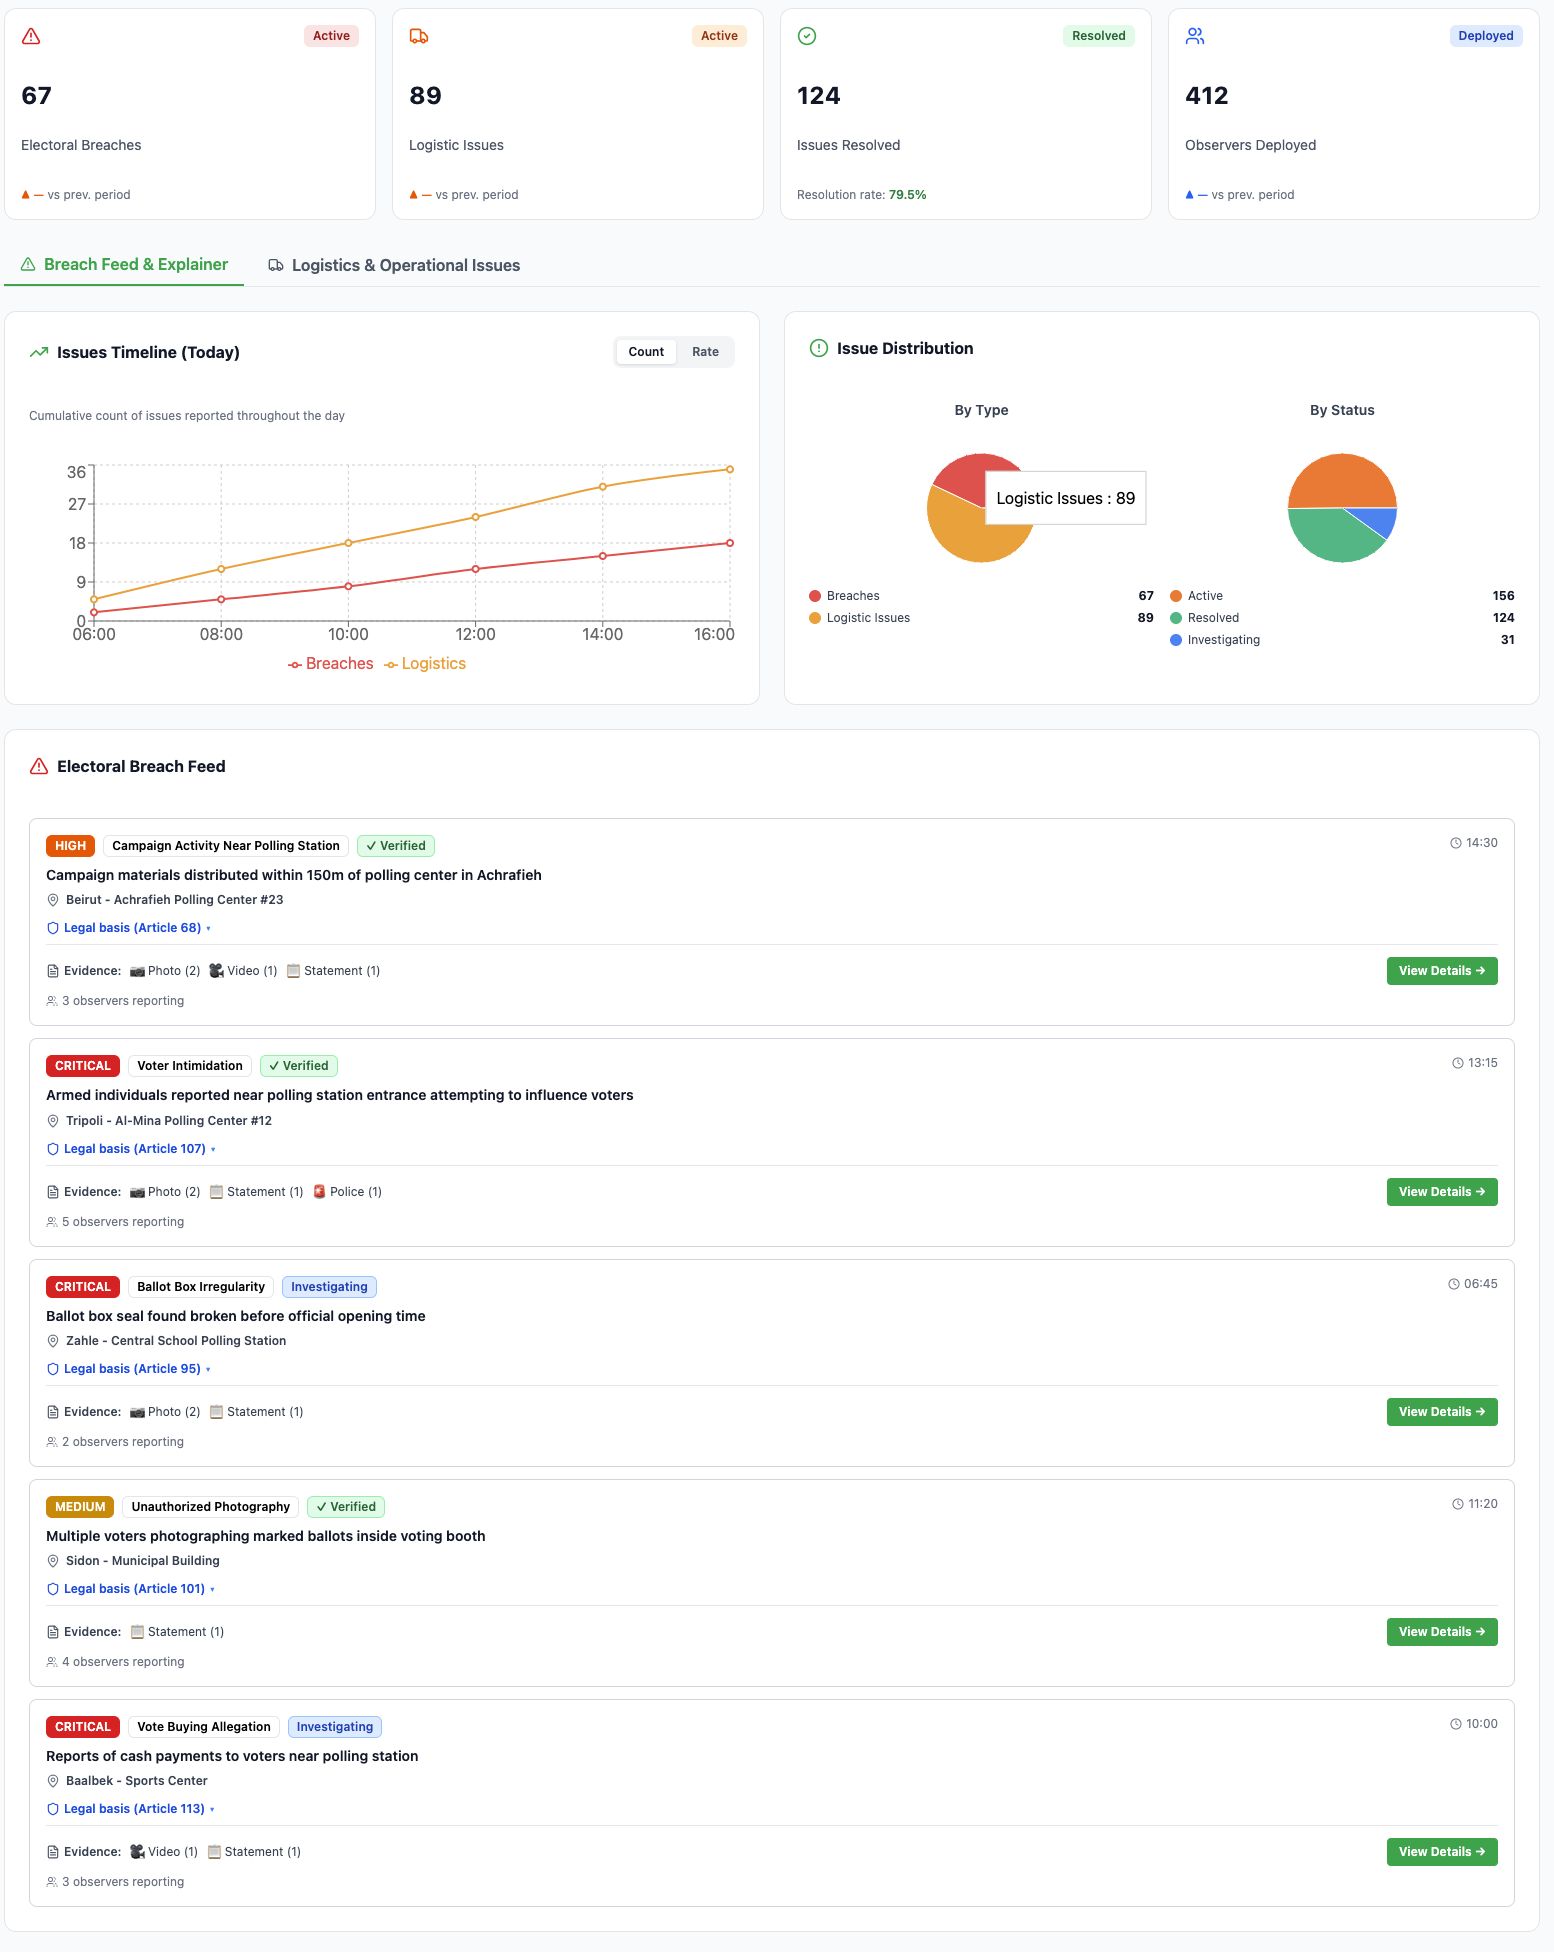Click the Deployed badge on Observers card
This screenshot has width=1554, height=1952.
click(x=1486, y=36)
